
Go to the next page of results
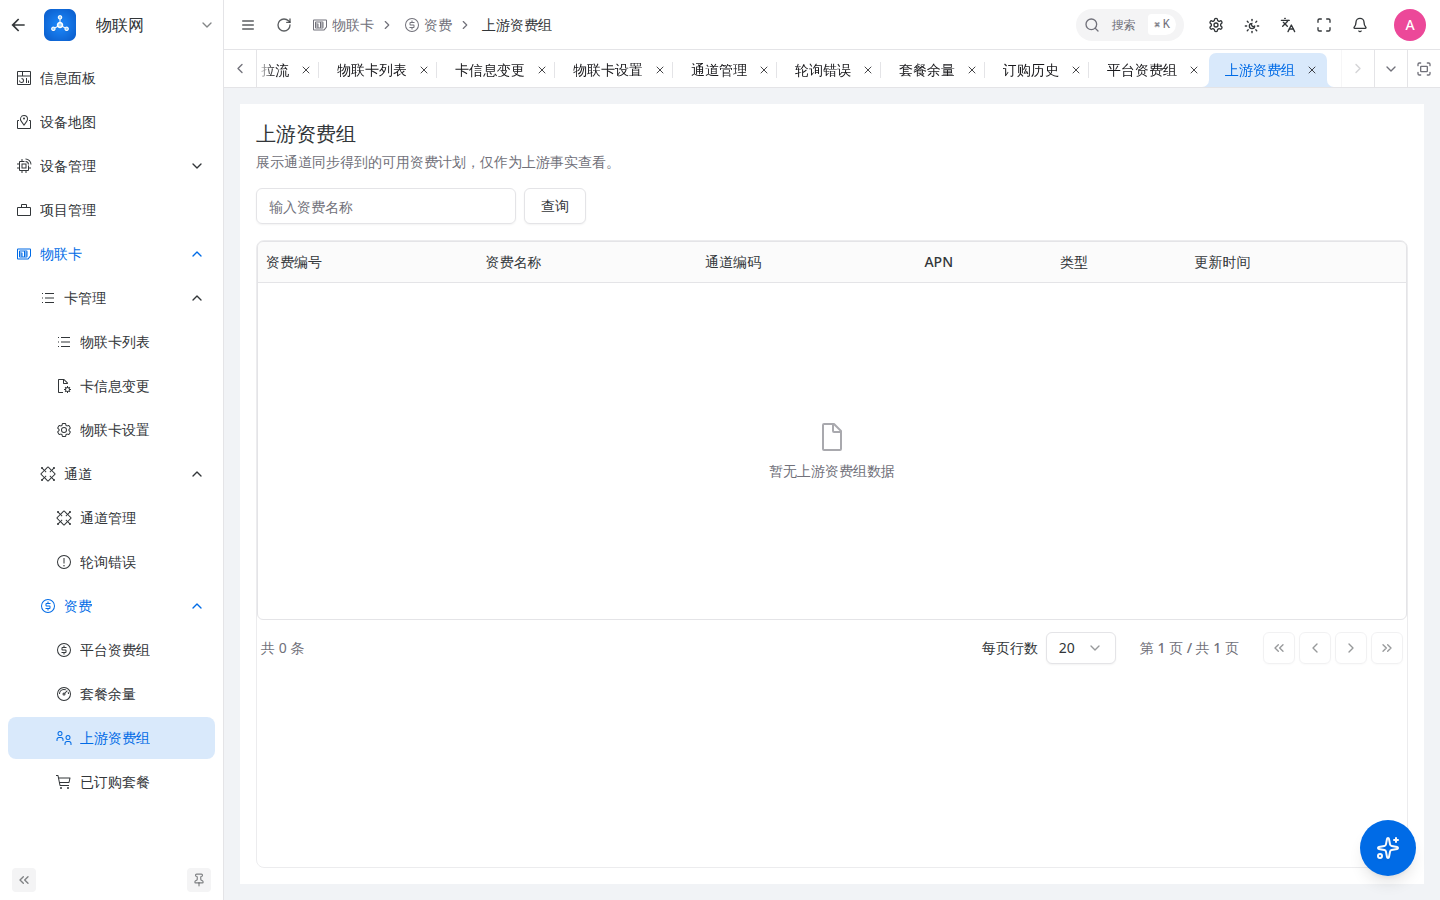coord(1351,648)
